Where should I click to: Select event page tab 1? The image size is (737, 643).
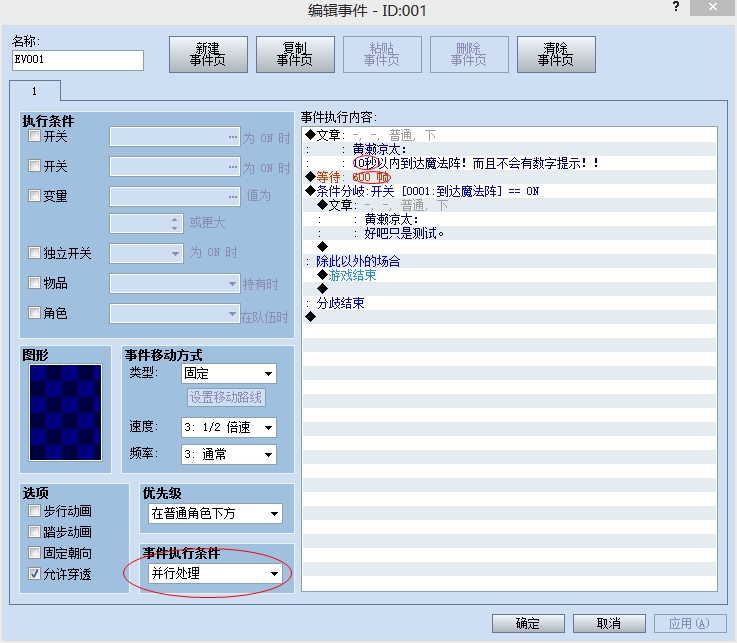point(35,91)
